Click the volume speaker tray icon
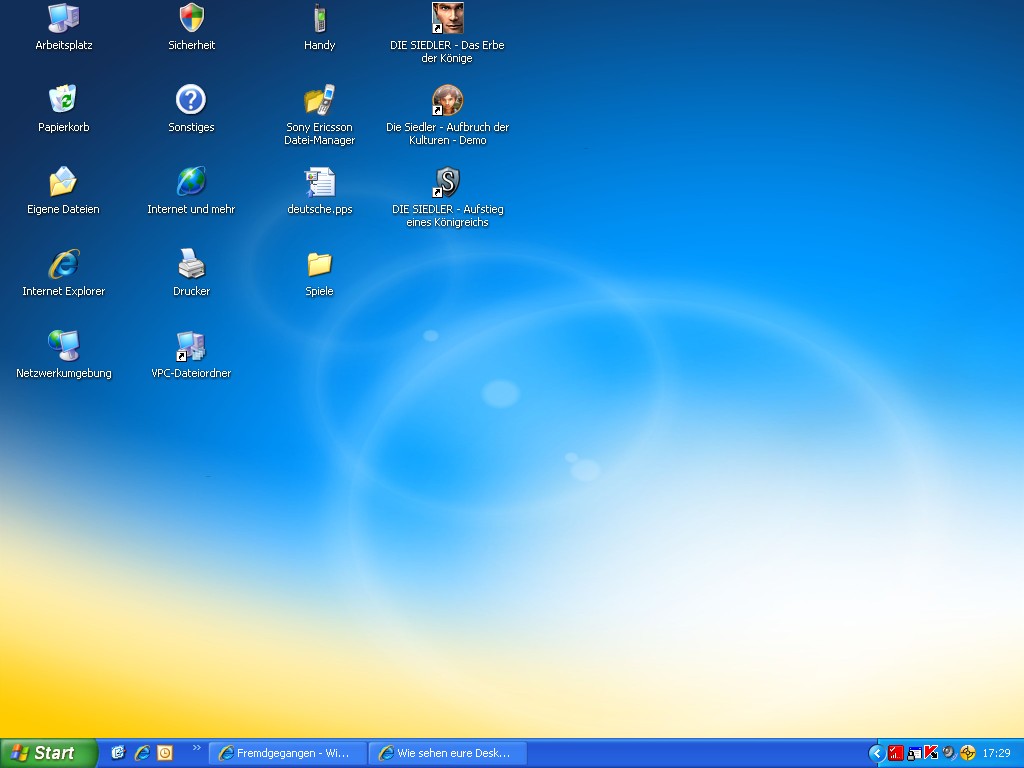Screen dimensions: 1024x768 (949, 753)
